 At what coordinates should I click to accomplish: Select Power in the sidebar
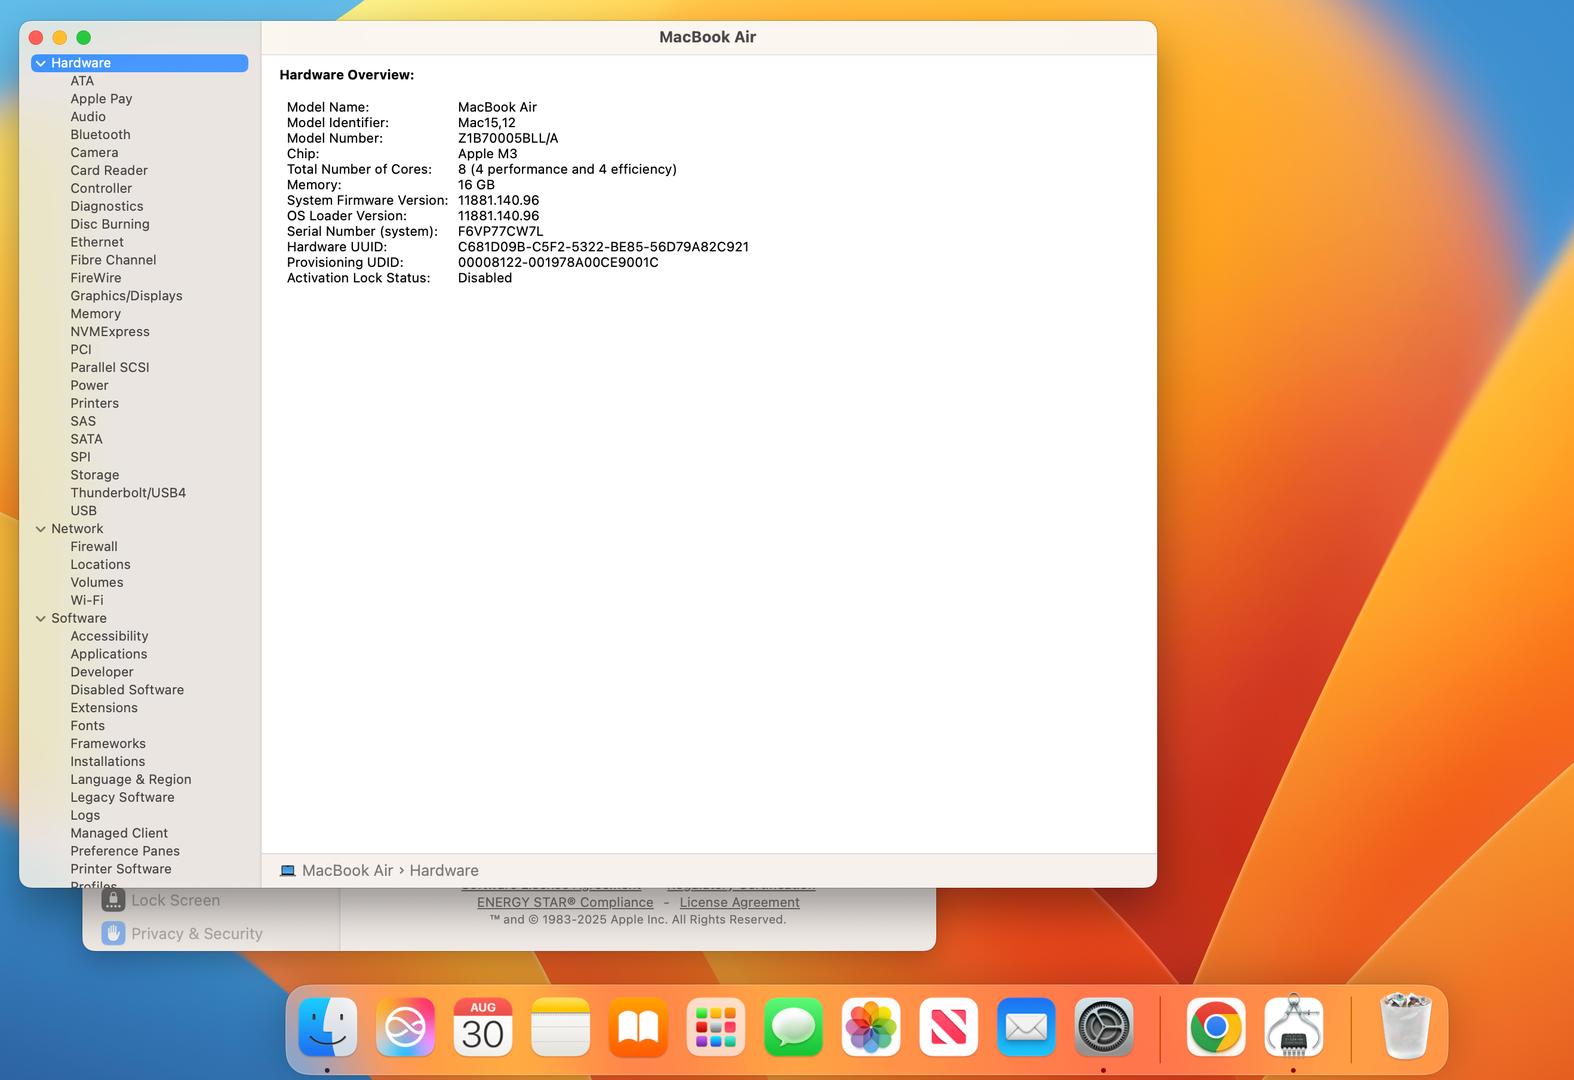[x=89, y=386]
